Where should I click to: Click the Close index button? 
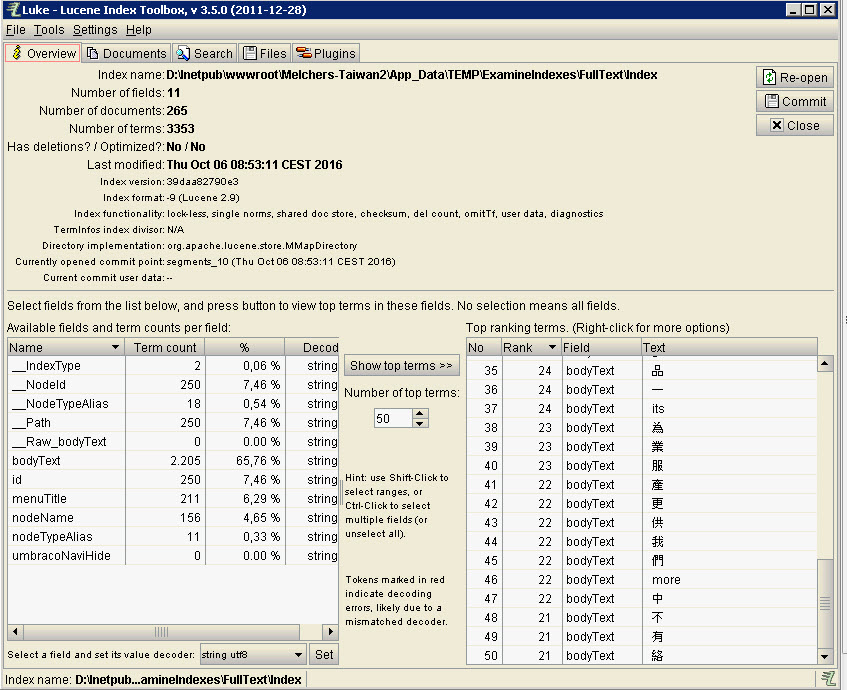click(795, 125)
